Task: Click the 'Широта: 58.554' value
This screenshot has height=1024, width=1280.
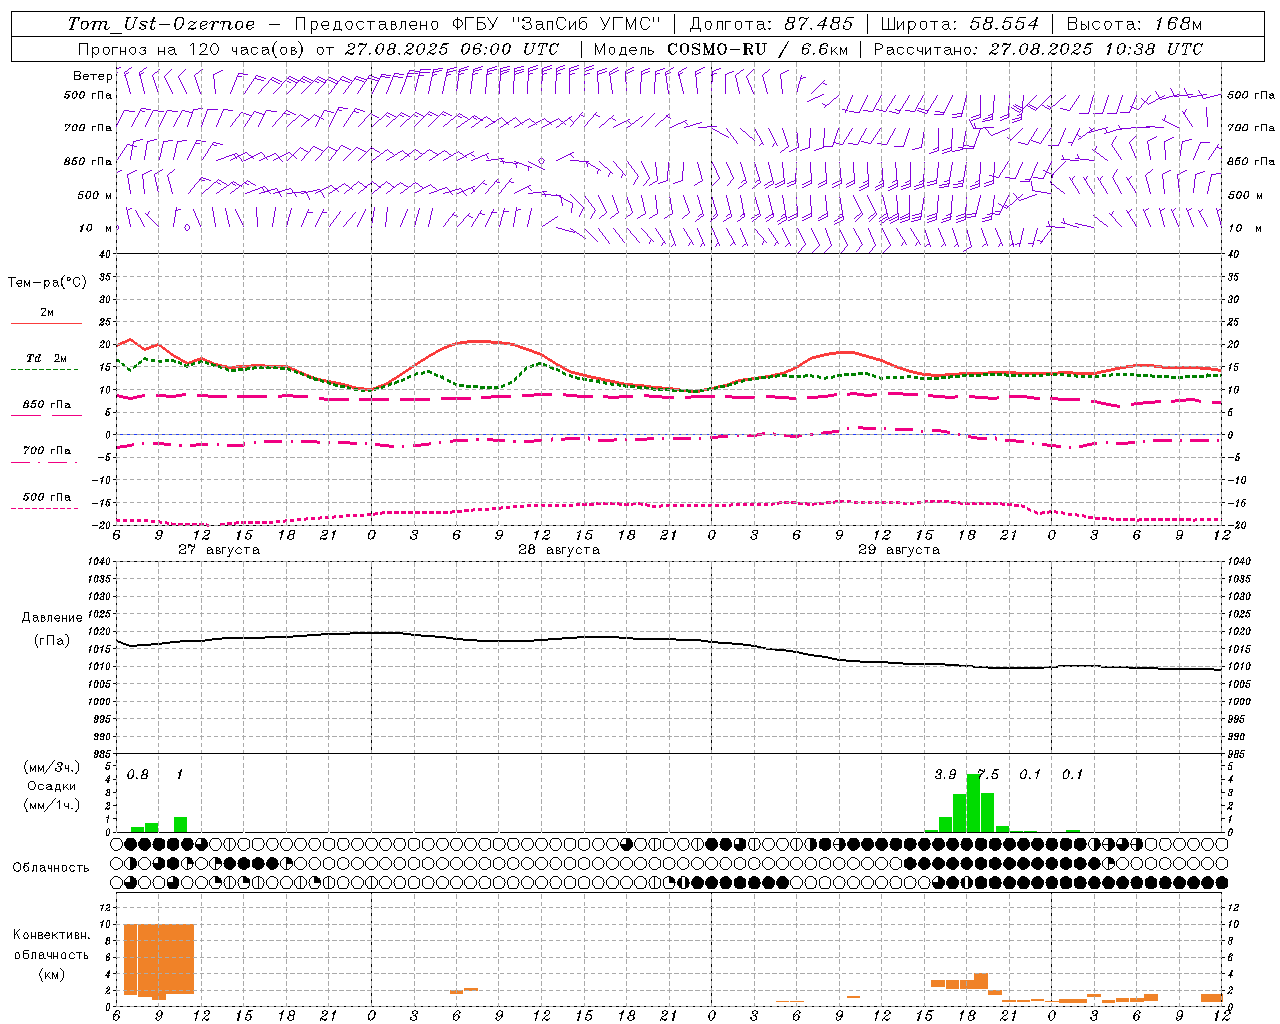Action: click(x=960, y=24)
